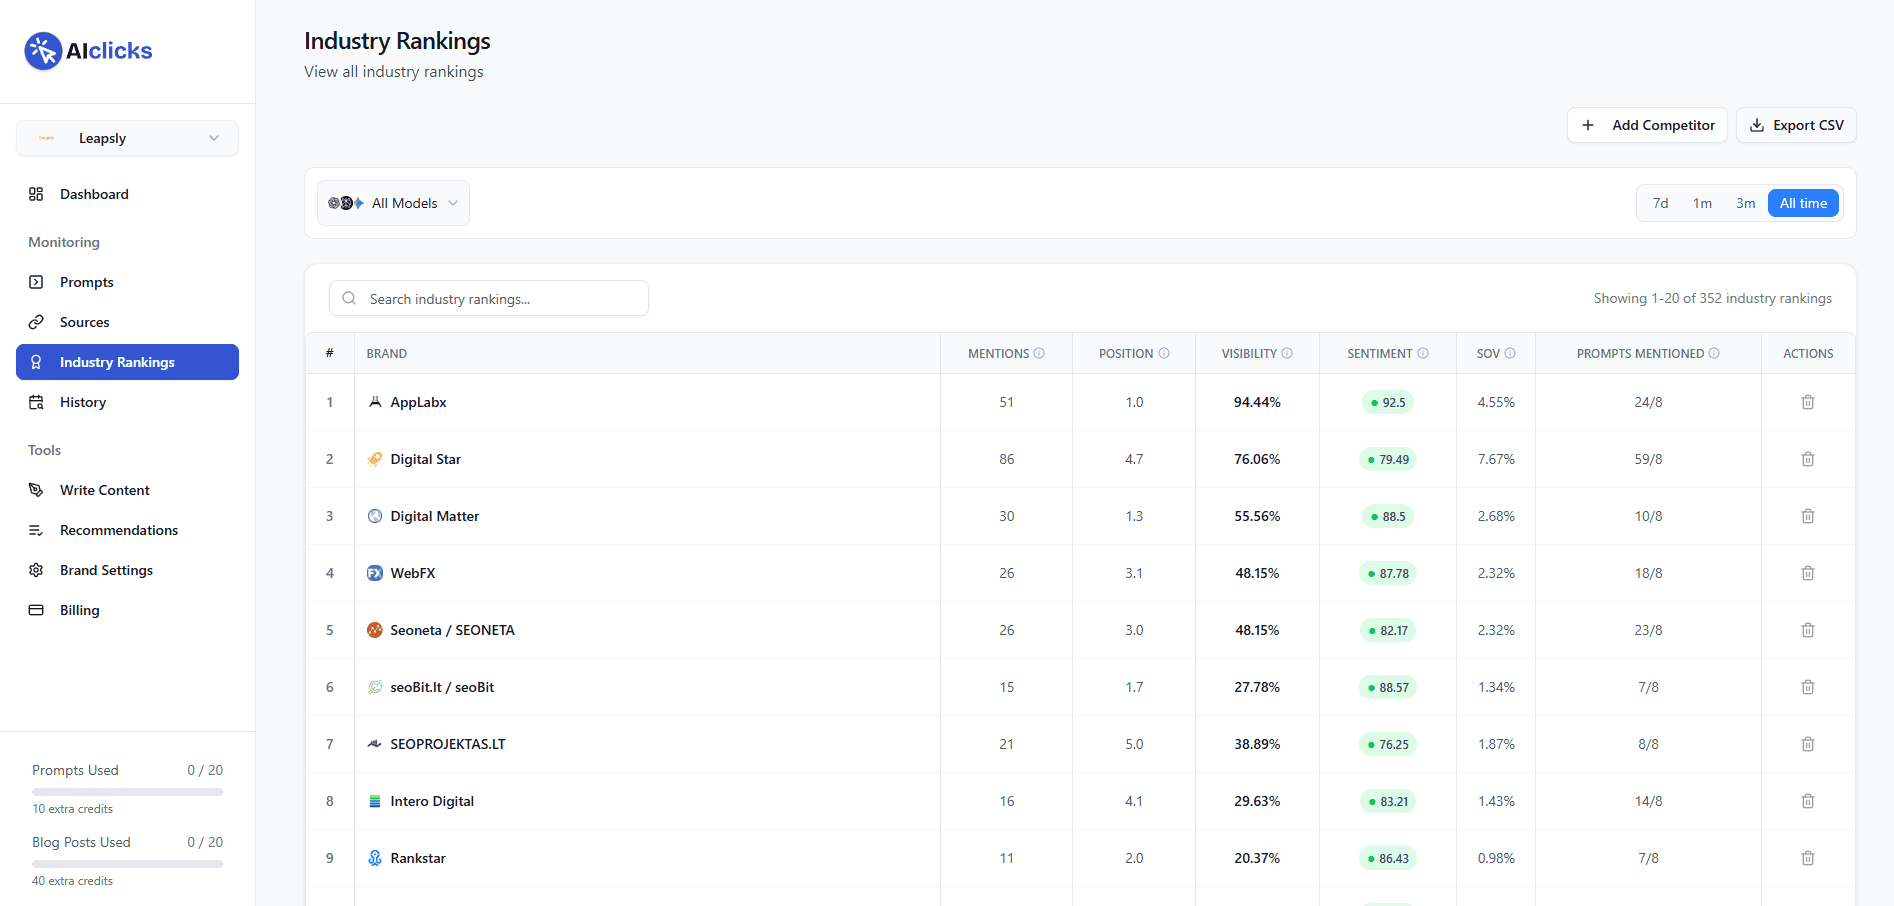The height and width of the screenshot is (906, 1894).
Task: Delete the Intero Digital row
Action: [x=1808, y=801]
